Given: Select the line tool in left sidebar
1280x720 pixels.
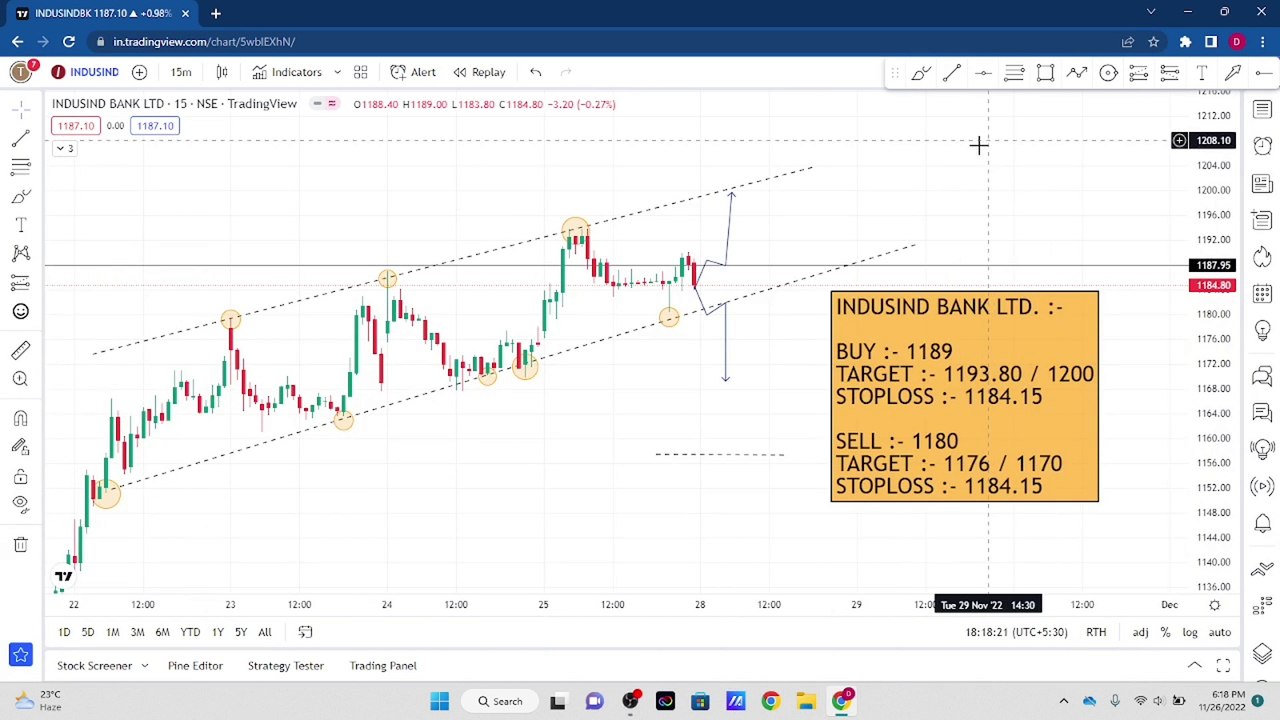Looking at the screenshot, I should [20, 138].
